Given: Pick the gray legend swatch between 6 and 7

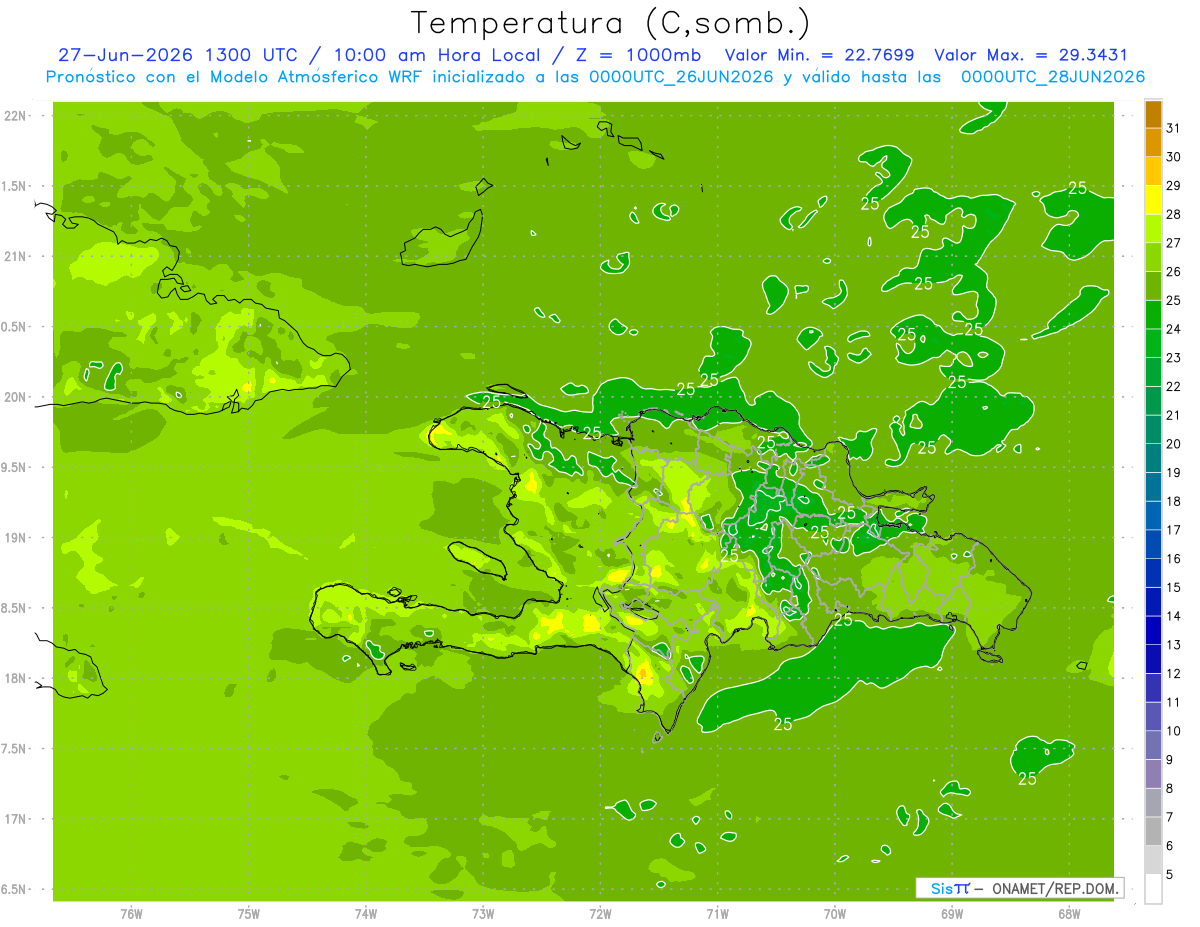Looking at the screenshot, I should [1153, 832].
